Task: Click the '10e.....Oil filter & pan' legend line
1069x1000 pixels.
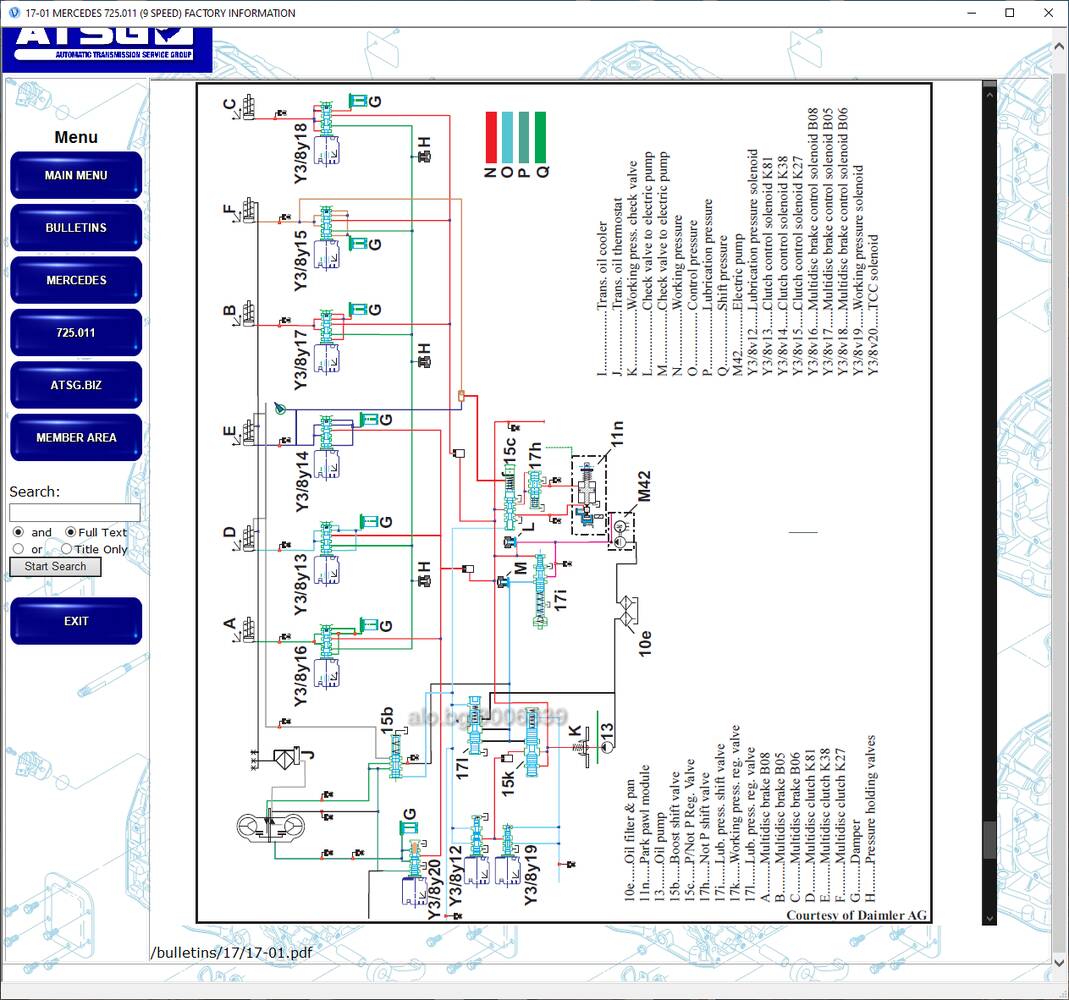Action: click(629, 841)
